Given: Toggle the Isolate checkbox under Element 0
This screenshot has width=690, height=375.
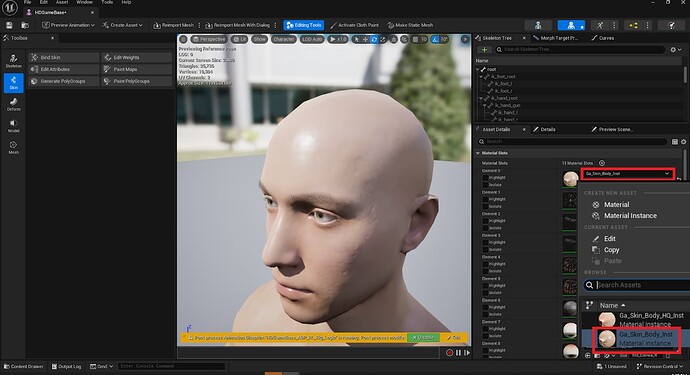Looking at the screenshot, I should click(485, 185).
